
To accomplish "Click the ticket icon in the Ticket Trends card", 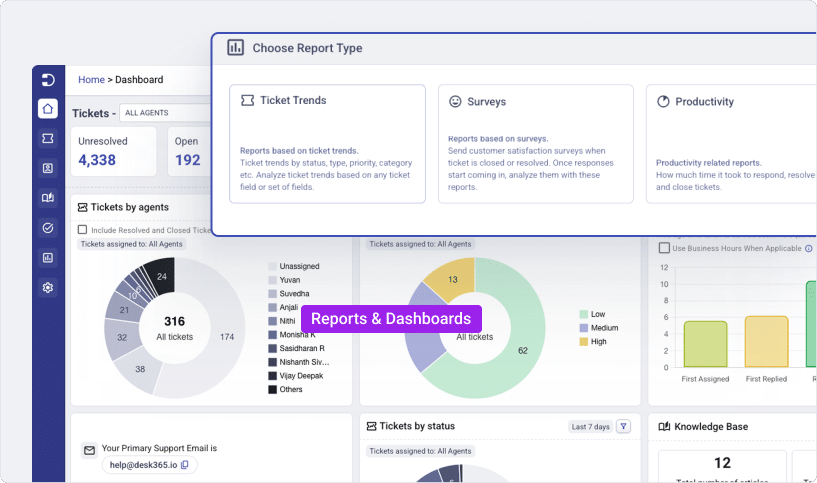I will [x=247, y=100].
